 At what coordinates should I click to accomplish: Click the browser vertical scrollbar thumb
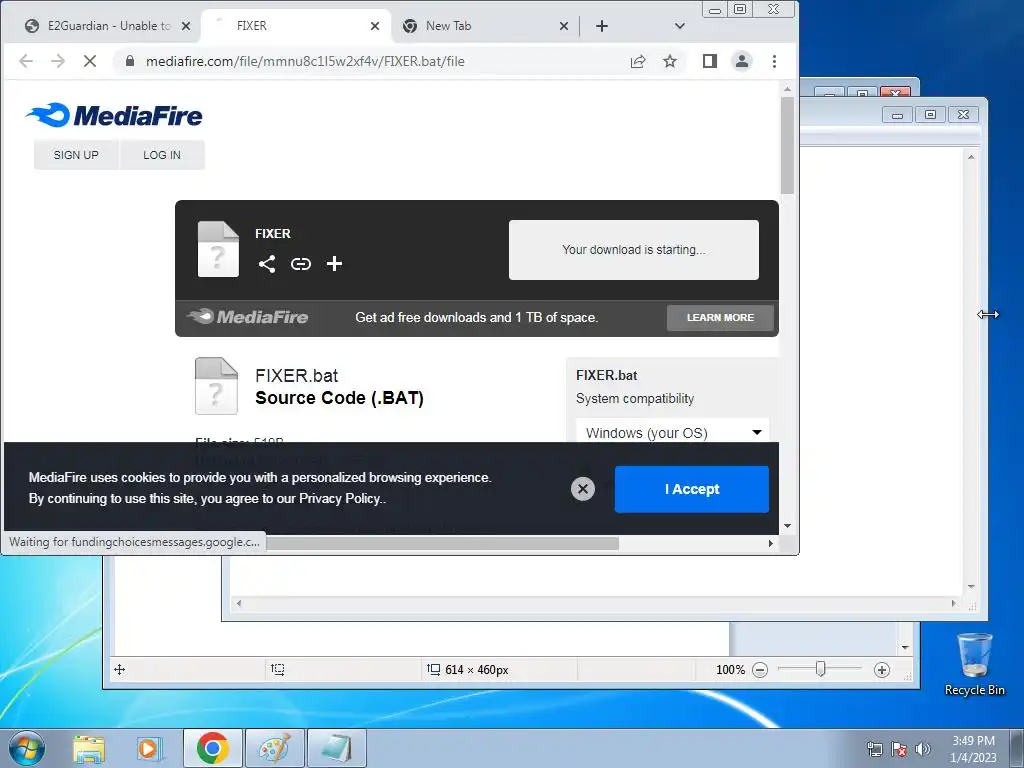coord(788,145)
